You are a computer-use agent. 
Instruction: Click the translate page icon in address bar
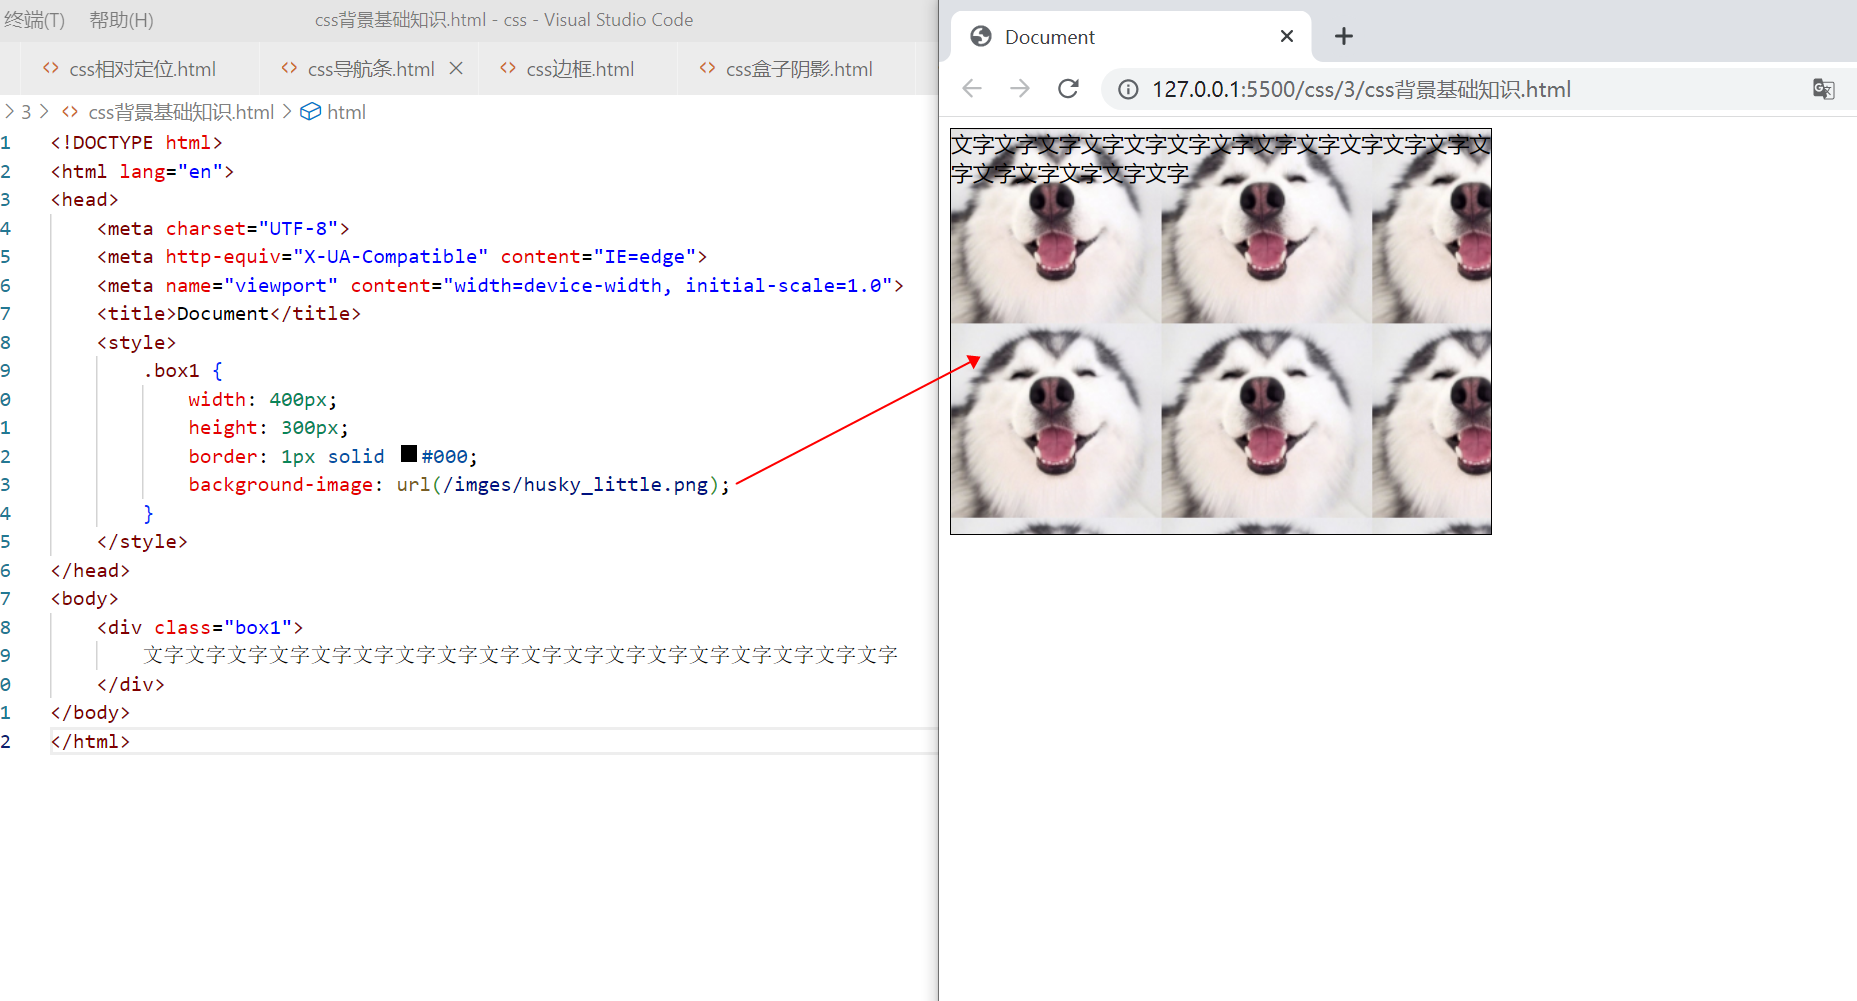[1823, 89]
